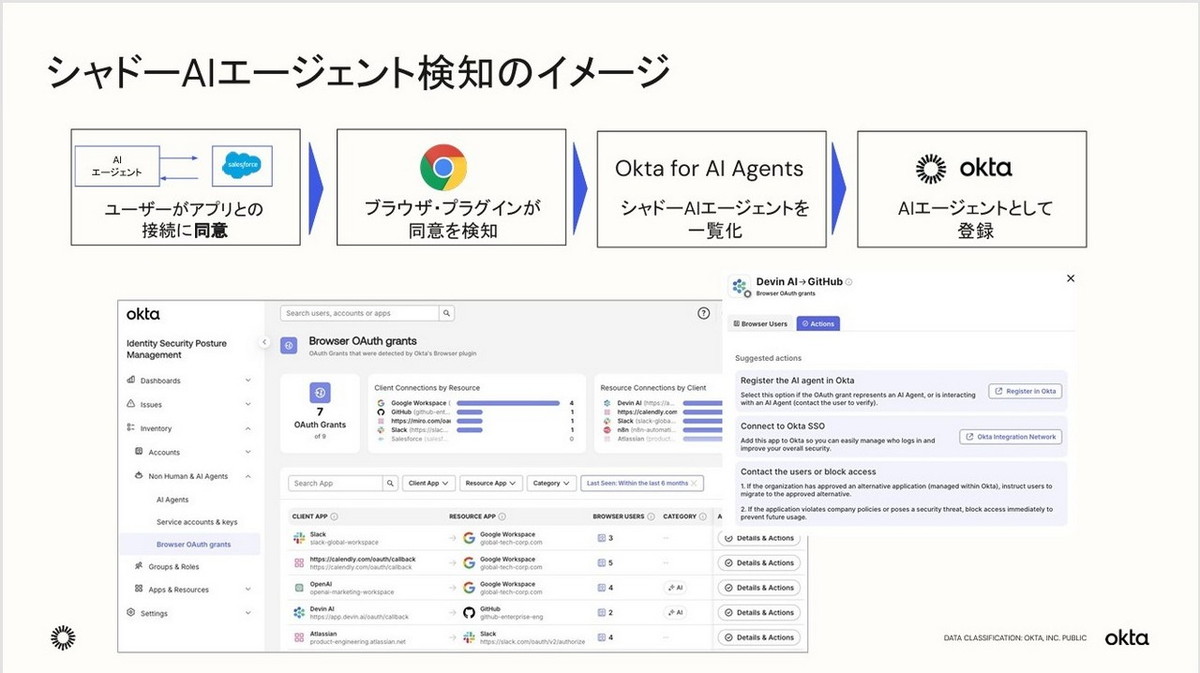1200x673 pixels.
Task: Click browser users count 5 in calendly row
Action: tap(605, 563)
